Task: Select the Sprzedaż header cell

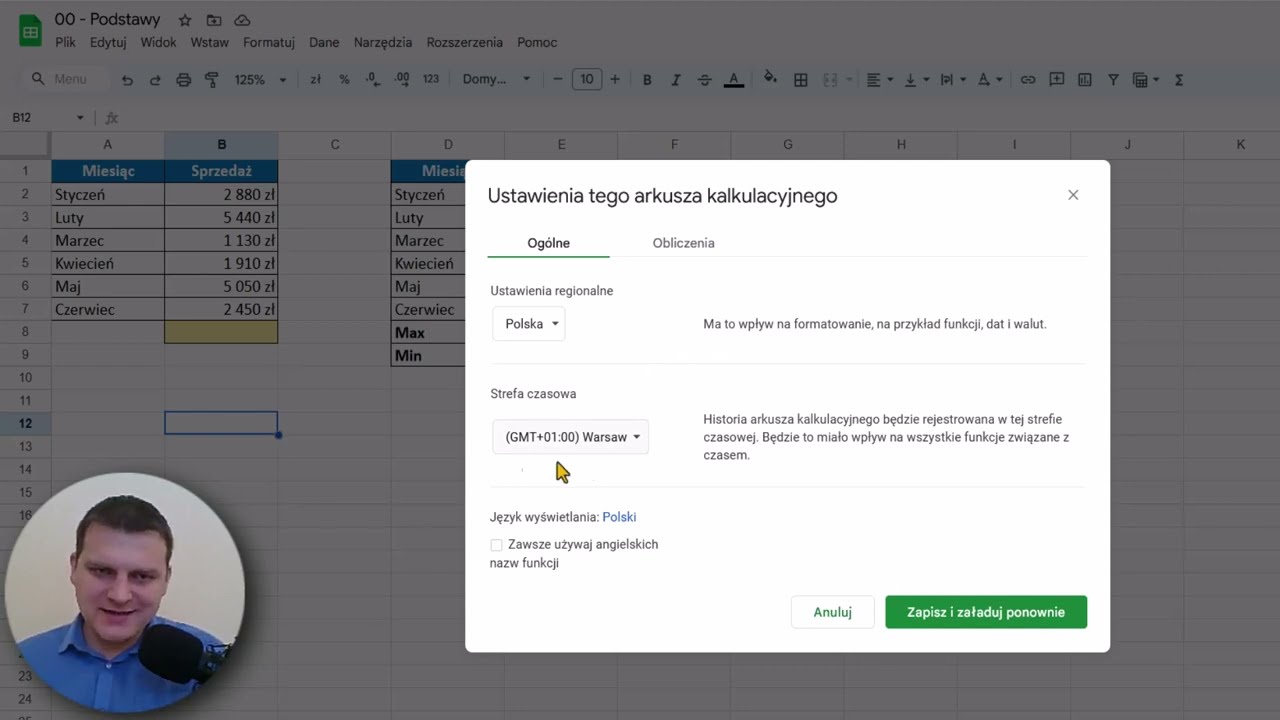Action: (221, 171)
